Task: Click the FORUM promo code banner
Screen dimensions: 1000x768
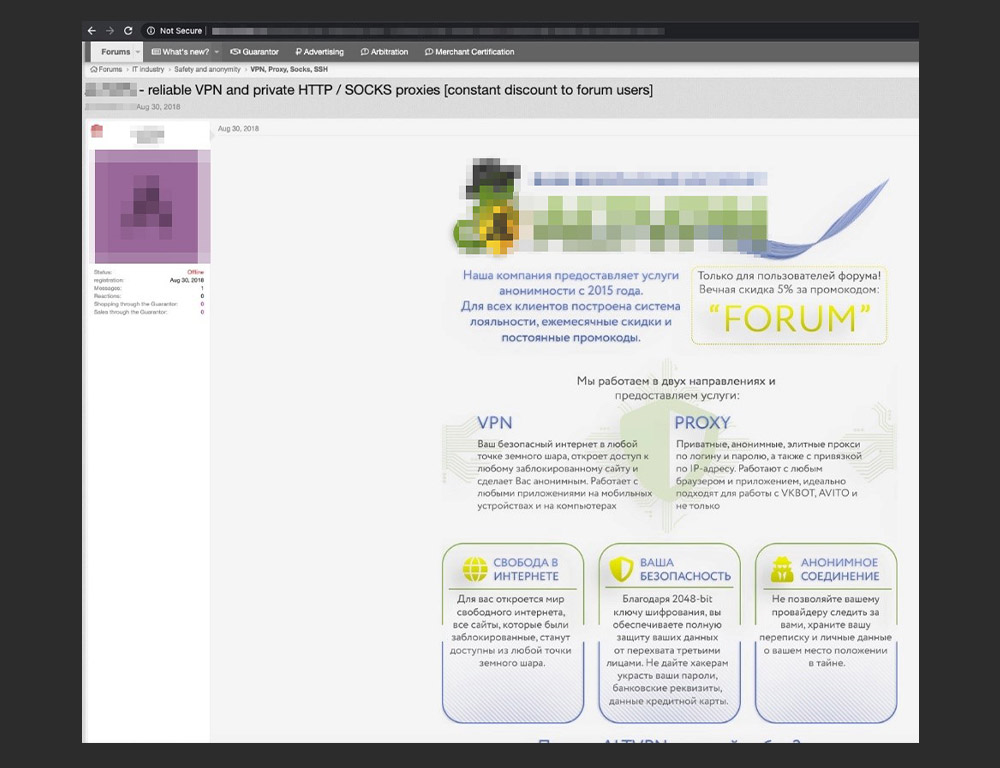Action: point(789,317)
